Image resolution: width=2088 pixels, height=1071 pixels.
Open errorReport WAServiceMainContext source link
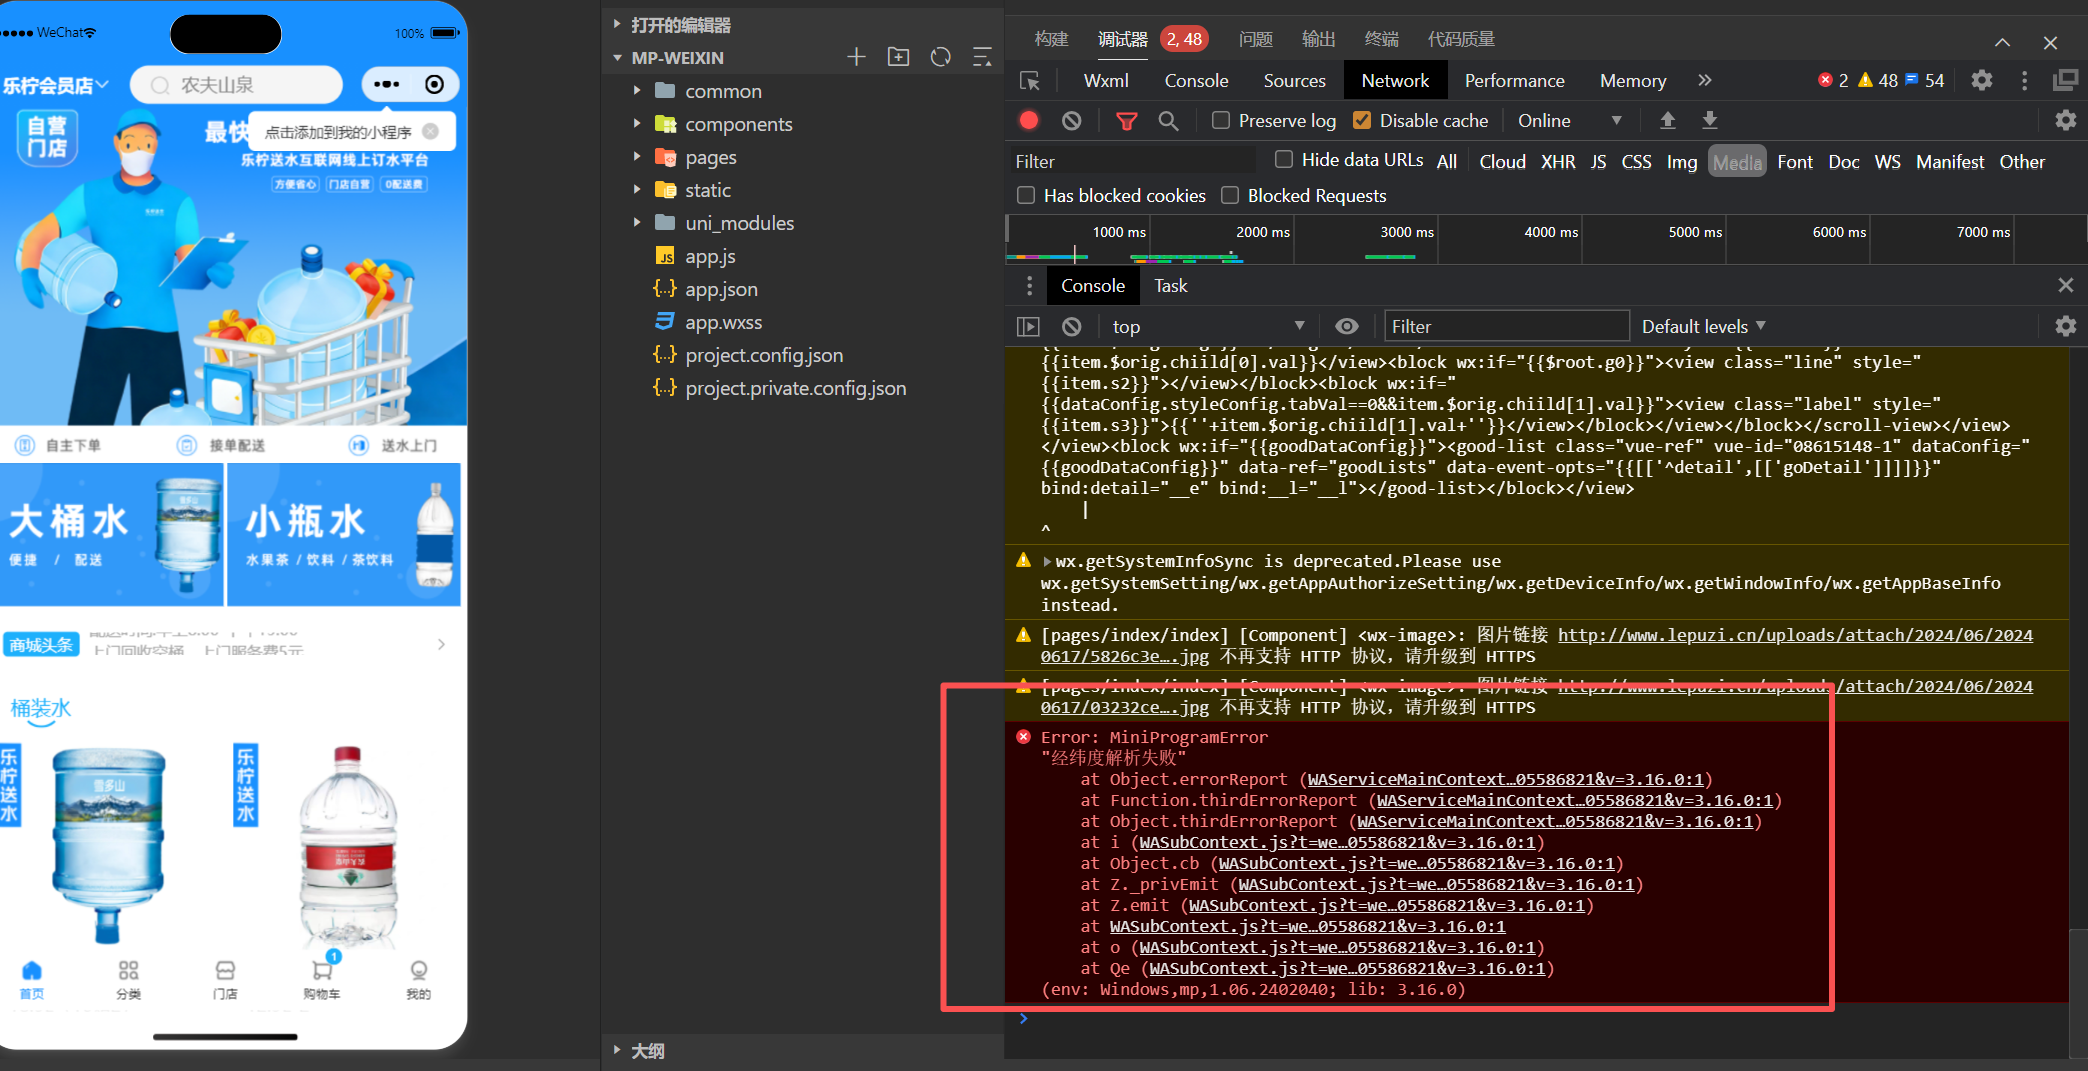1505,780
